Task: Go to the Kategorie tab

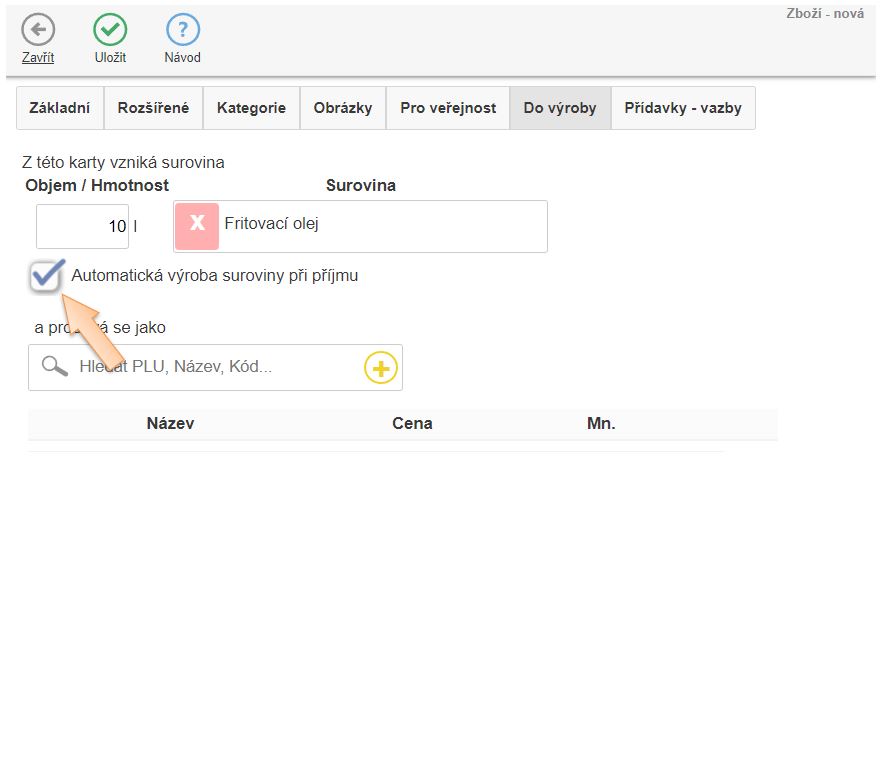Action: pos(251,108)
